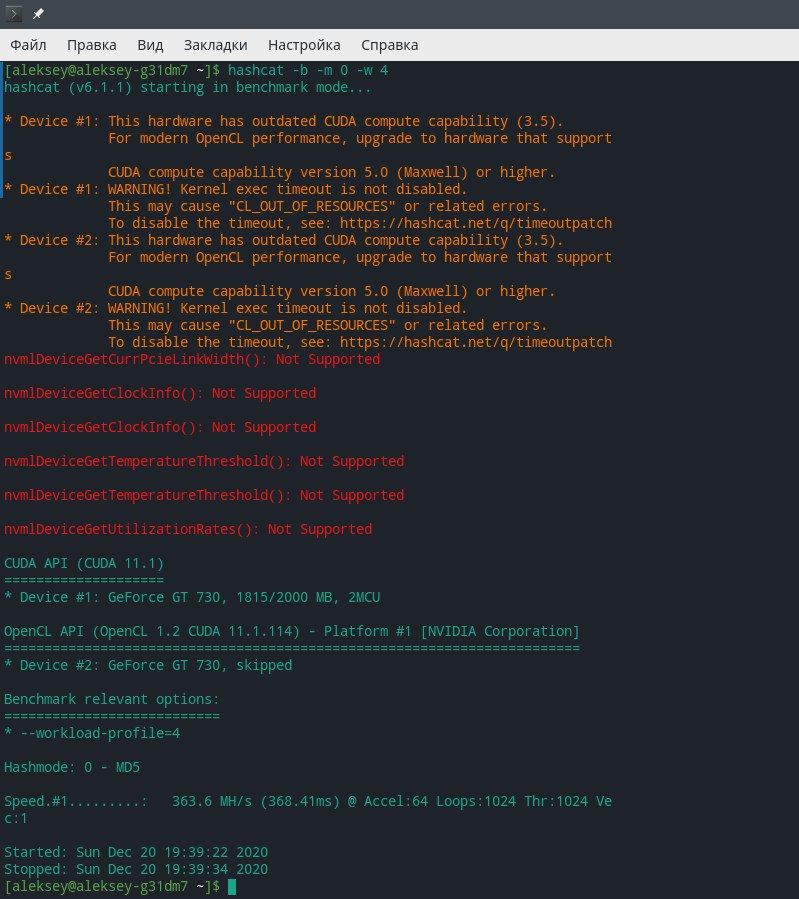The image size is (799, 899).
Task: Open the Справка menu
Action: (x=390, y=45)
